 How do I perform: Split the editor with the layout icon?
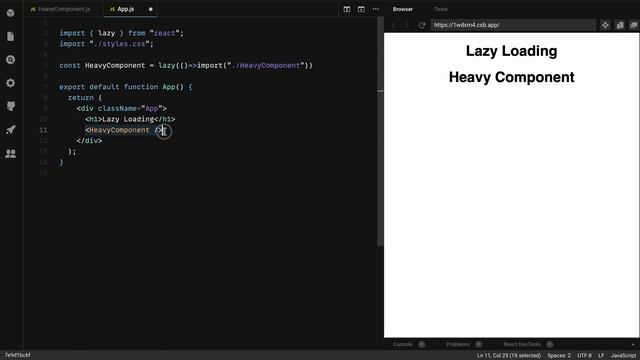point(347,9)
